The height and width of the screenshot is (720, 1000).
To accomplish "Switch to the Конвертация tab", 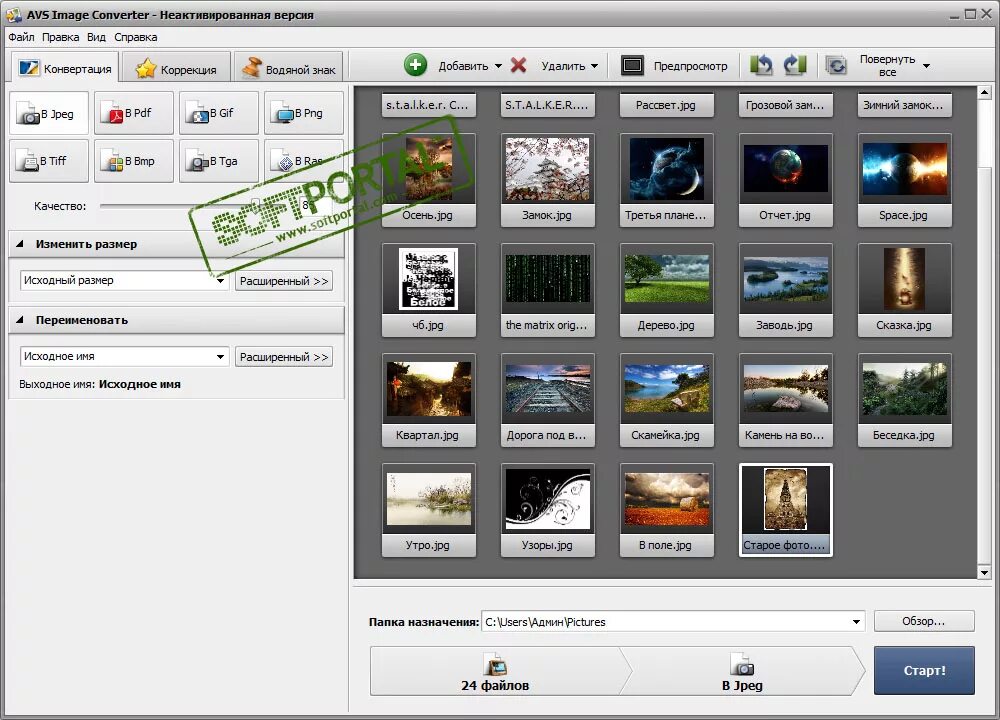I will 65,68.
